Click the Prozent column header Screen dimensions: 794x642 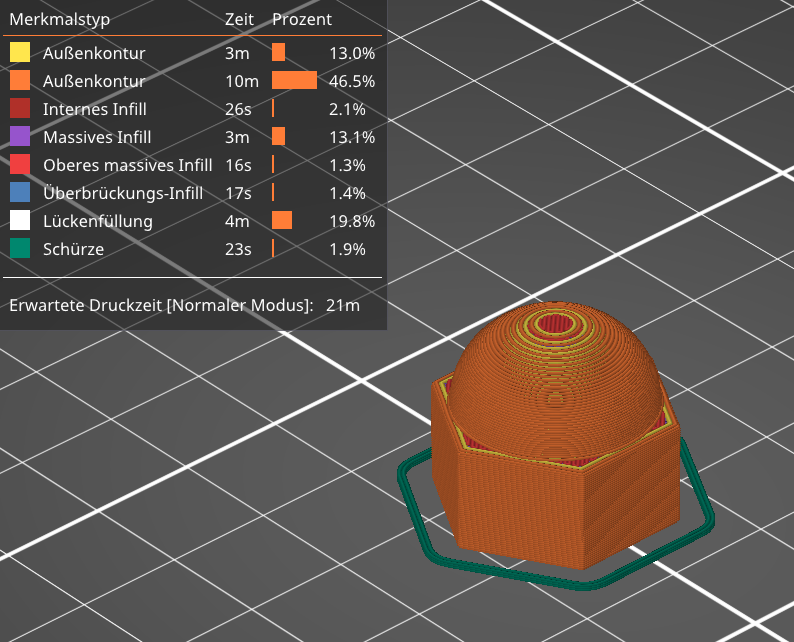tap(302, 19)
